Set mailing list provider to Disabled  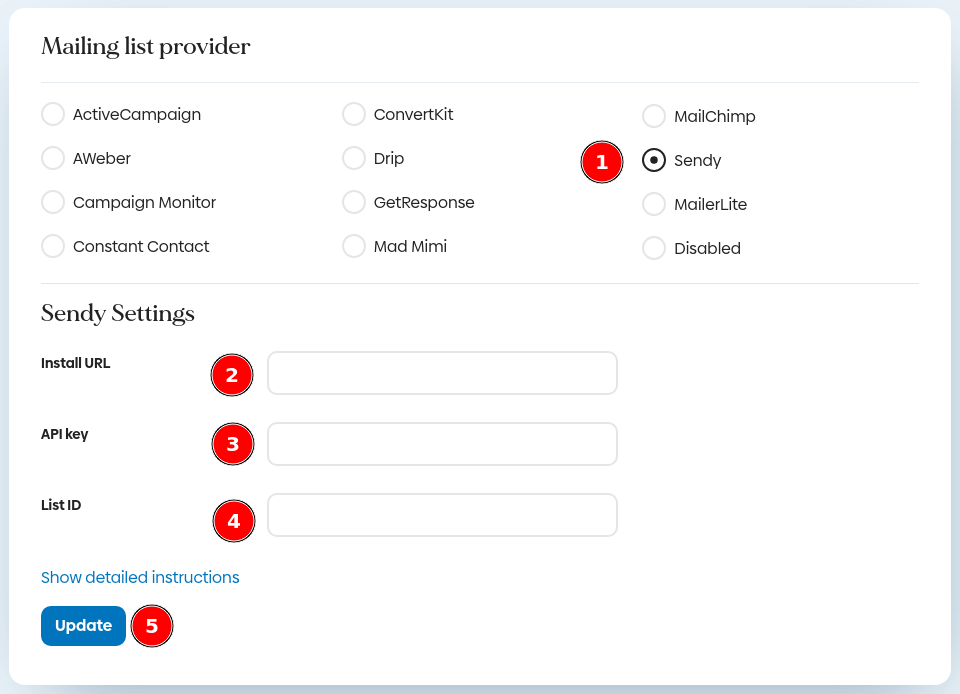coord(654,248)
